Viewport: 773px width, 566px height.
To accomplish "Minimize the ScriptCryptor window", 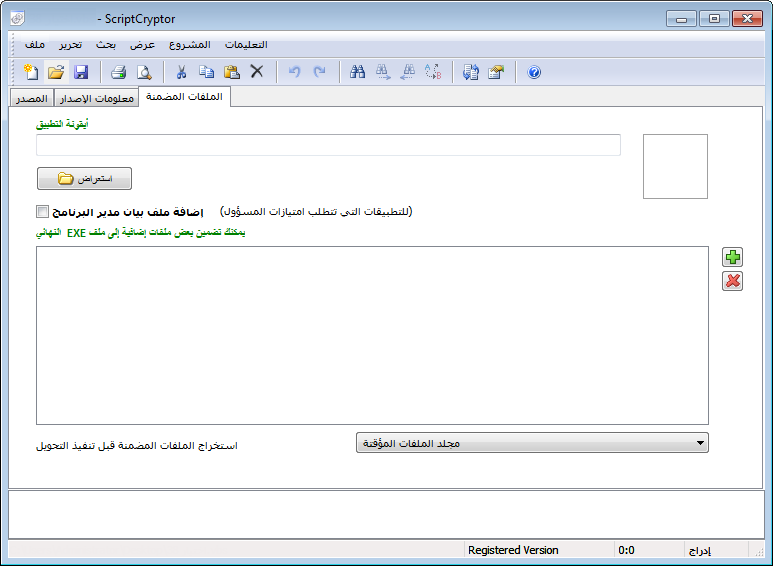I will 681,19.
